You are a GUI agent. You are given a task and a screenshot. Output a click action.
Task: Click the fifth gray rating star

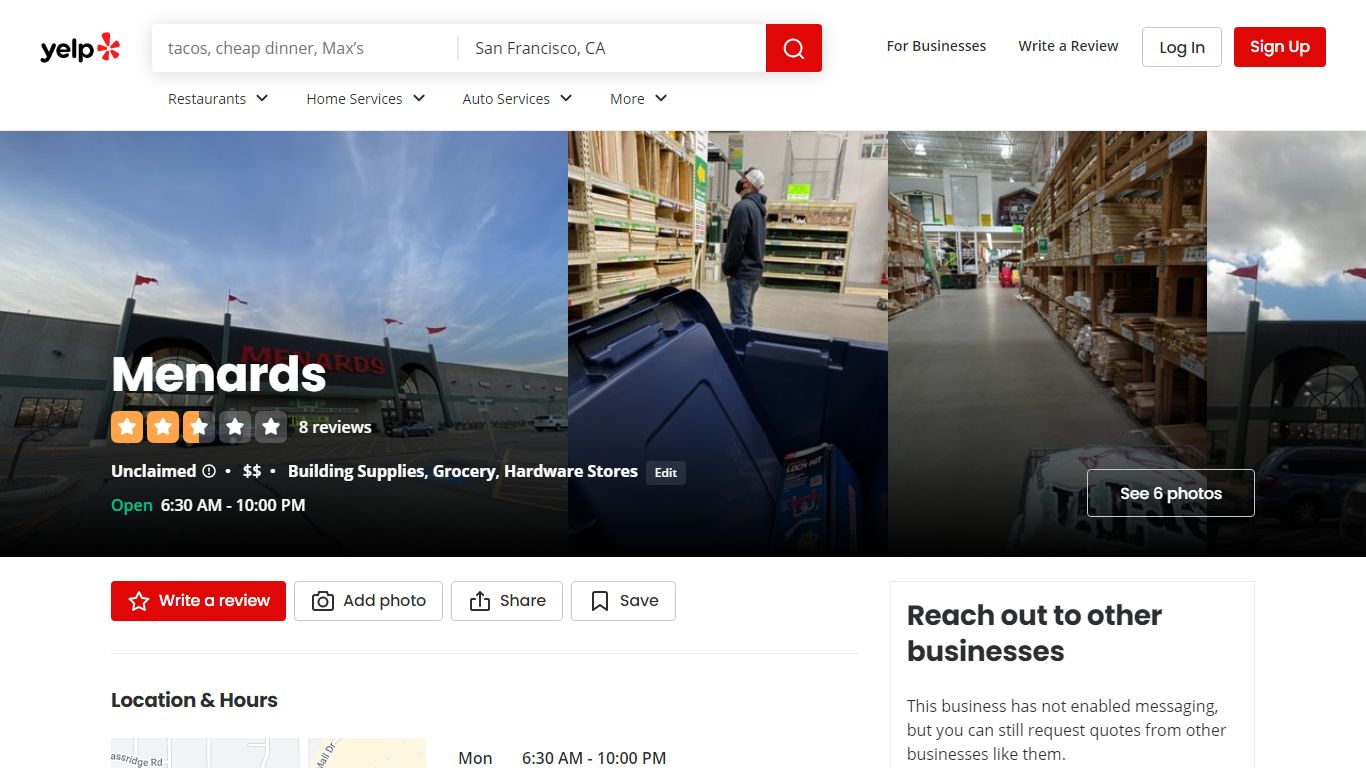click(271, 427)
